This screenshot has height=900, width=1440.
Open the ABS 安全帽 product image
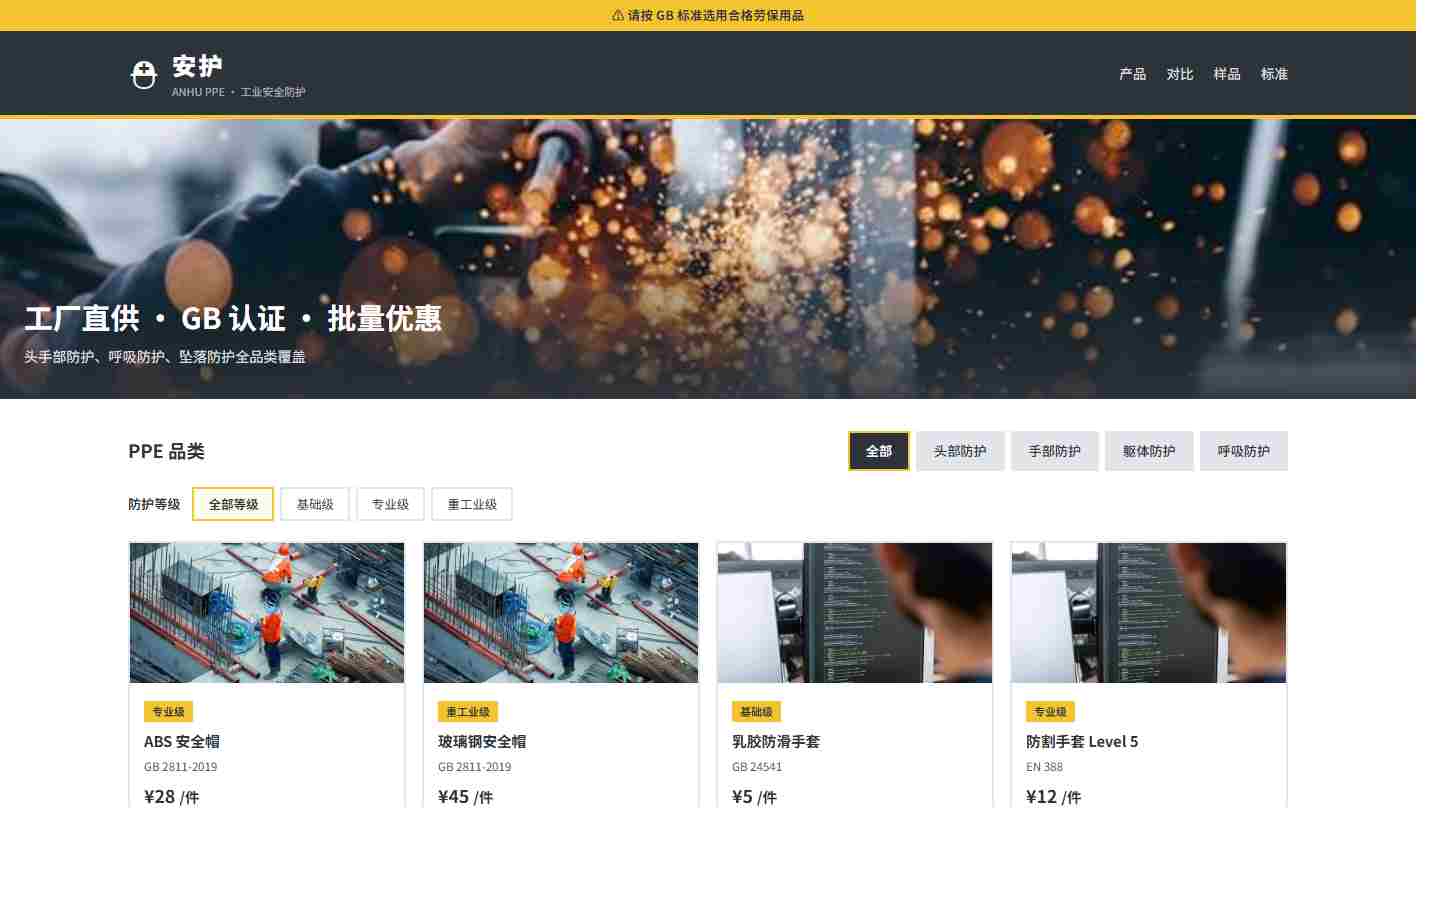click(267, 613)
